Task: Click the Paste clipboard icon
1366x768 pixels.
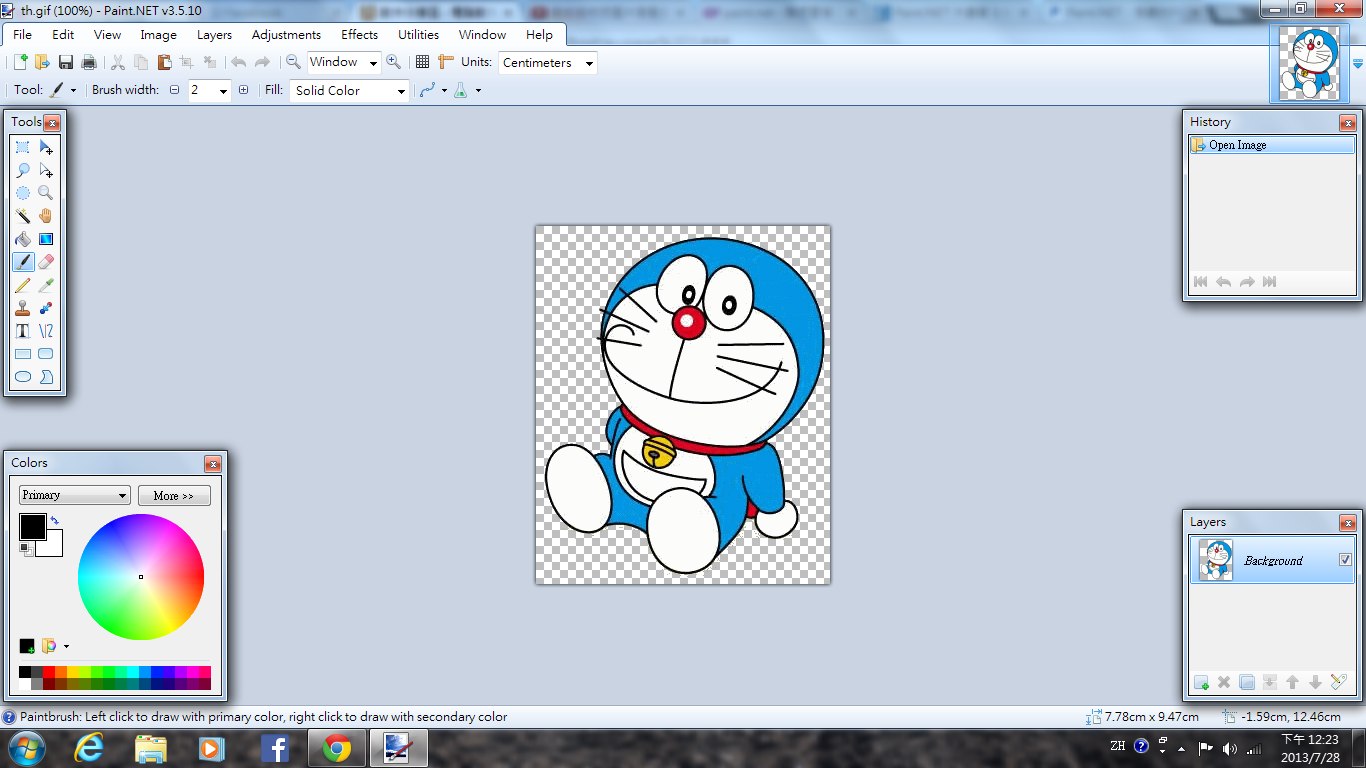Action: 164,62
